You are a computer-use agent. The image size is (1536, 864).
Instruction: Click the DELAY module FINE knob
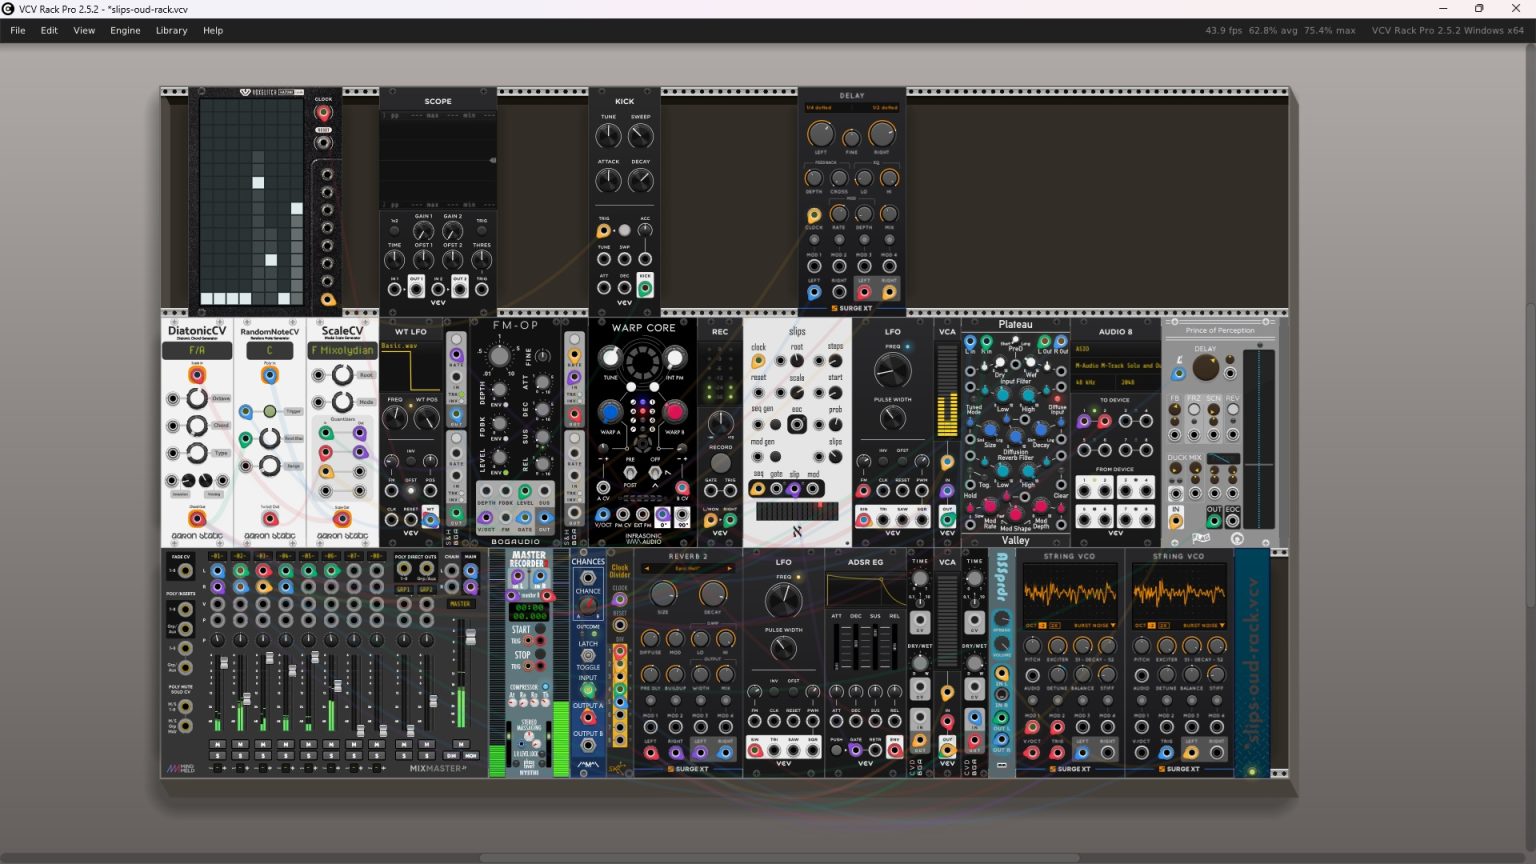tap(851, 139)
